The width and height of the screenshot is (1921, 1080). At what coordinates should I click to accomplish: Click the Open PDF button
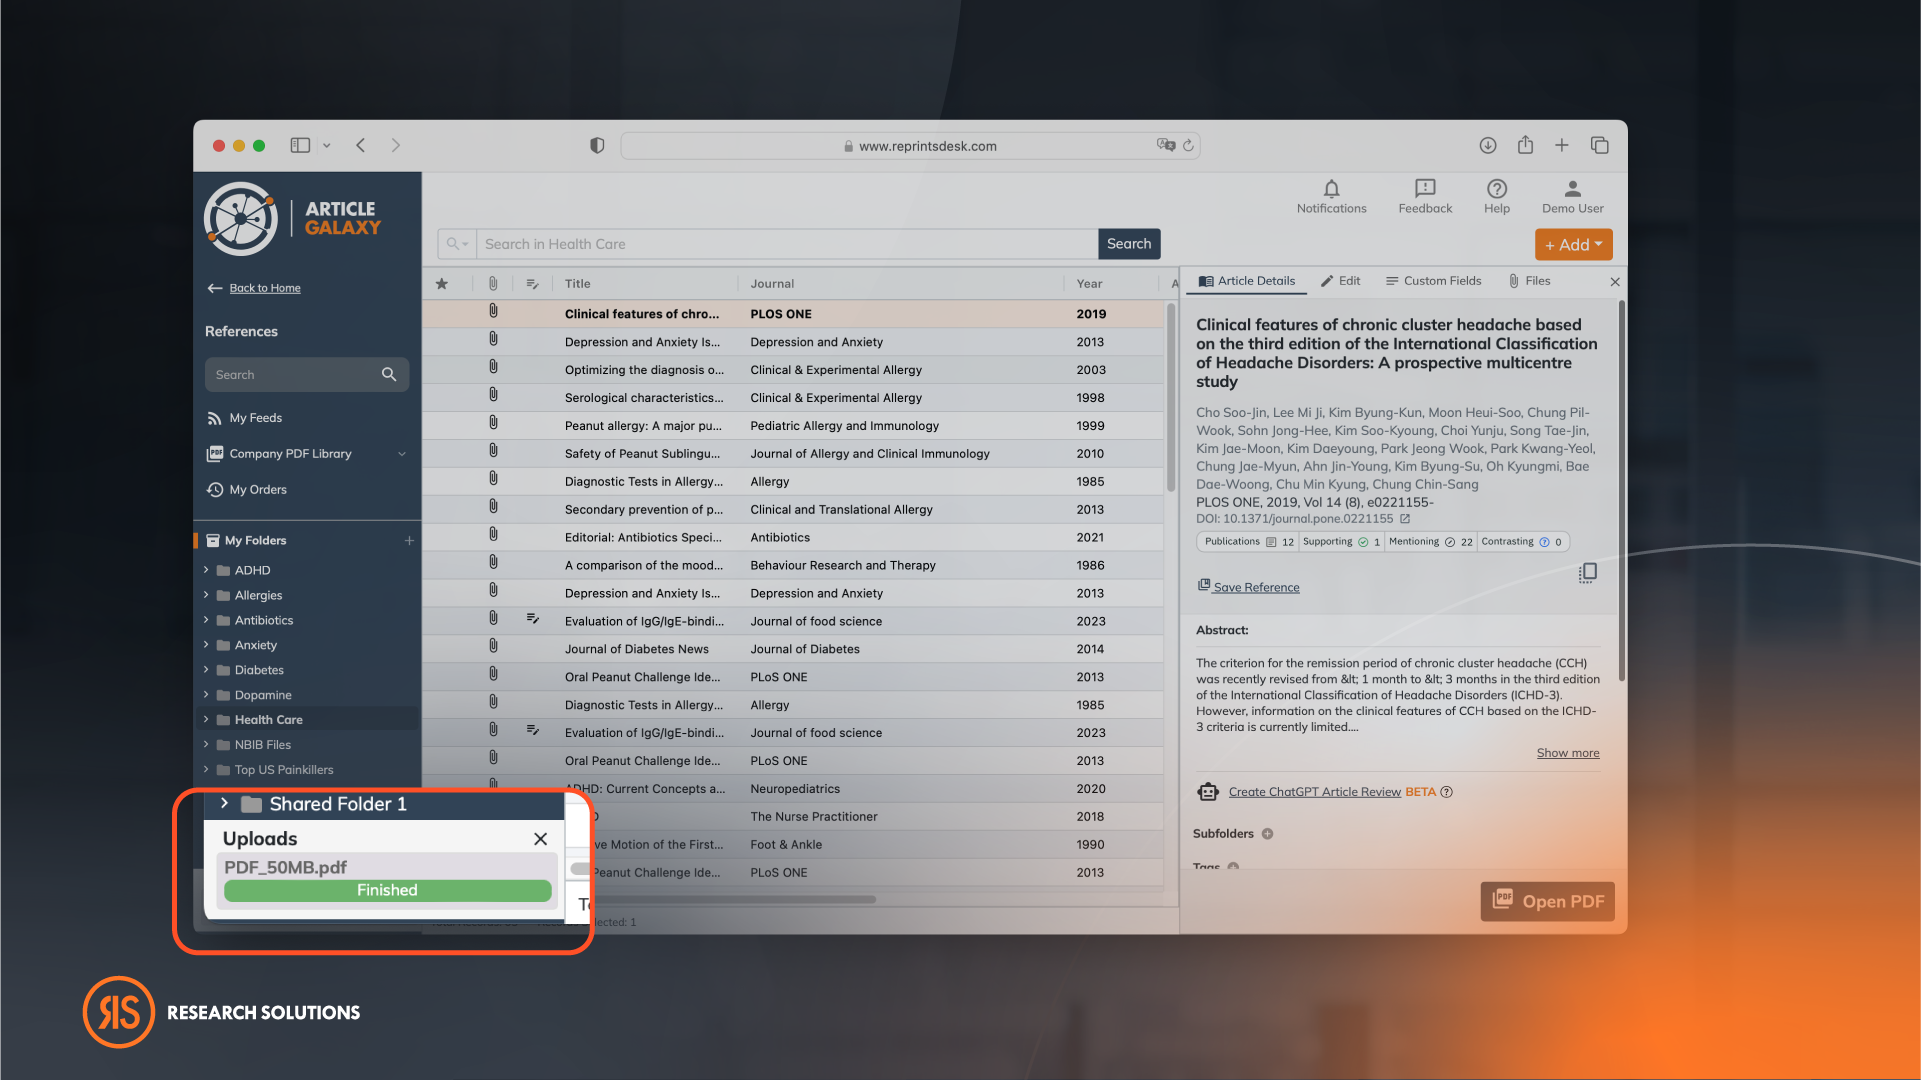click(1547, 901)
